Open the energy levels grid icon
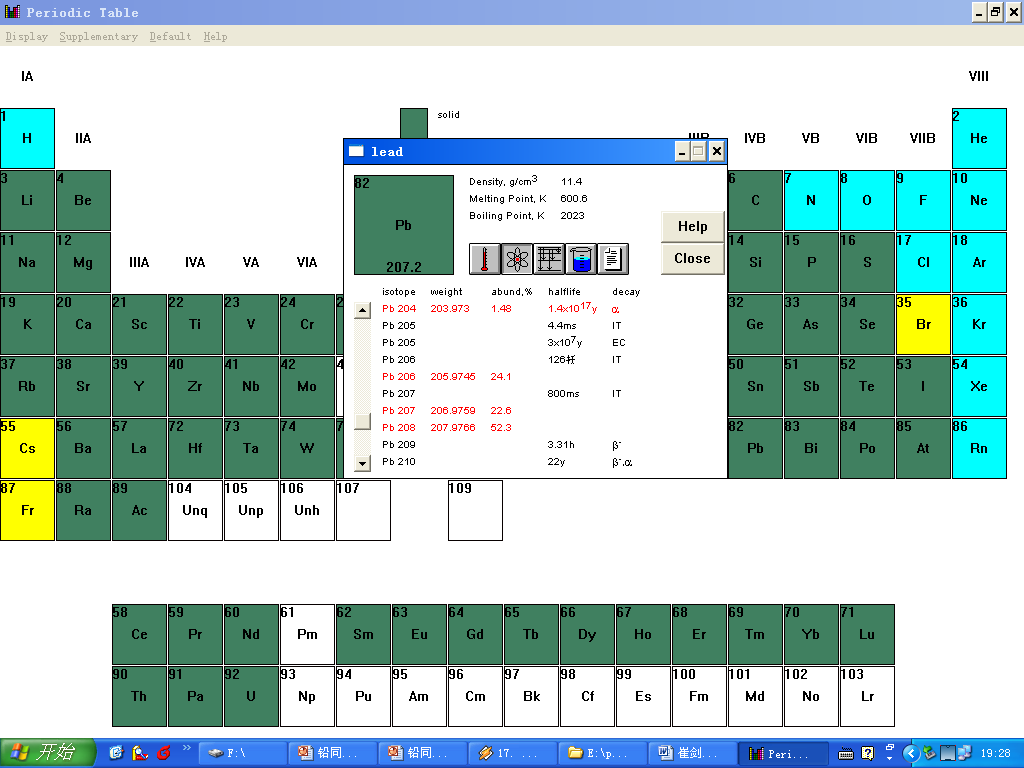This screenshot has height=768, width=1024. click(x=549, y=259)
